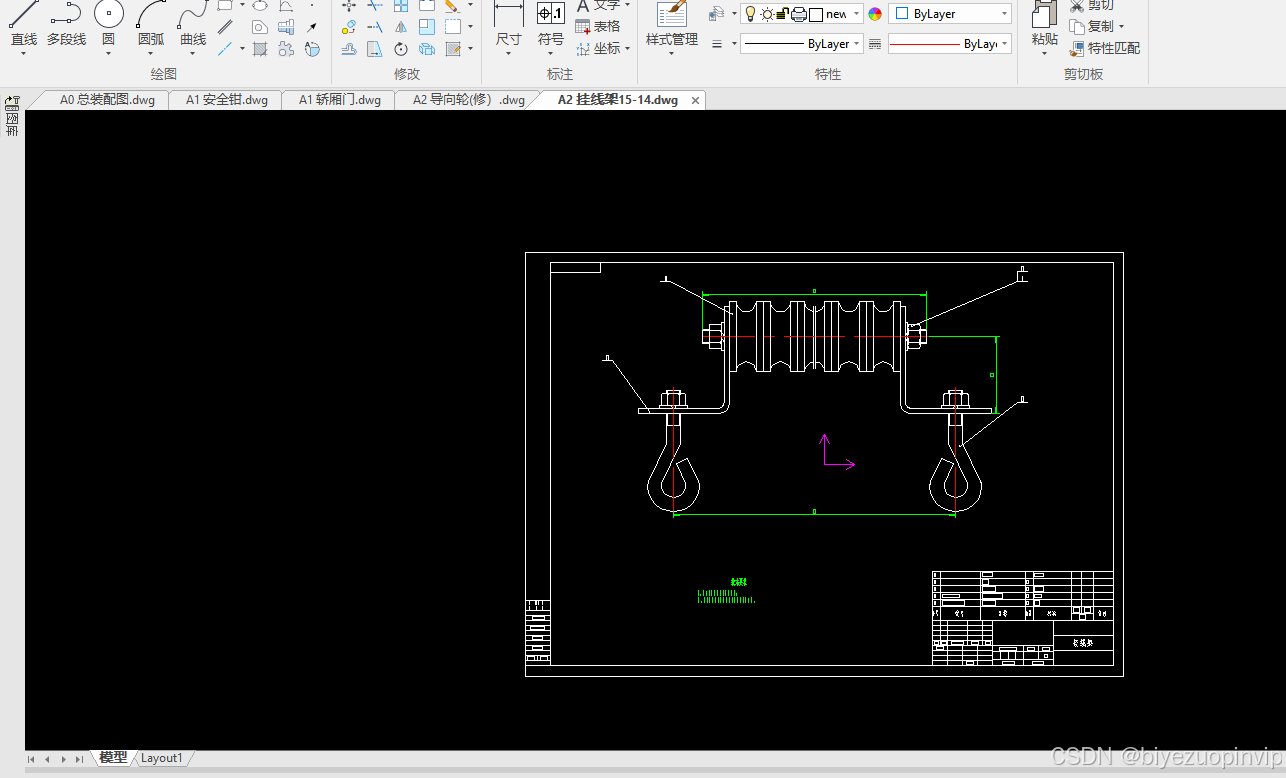Viewport: 1286px width, 778px height.
Task: Select the 直线 line tool
Action: coord(23,25)
